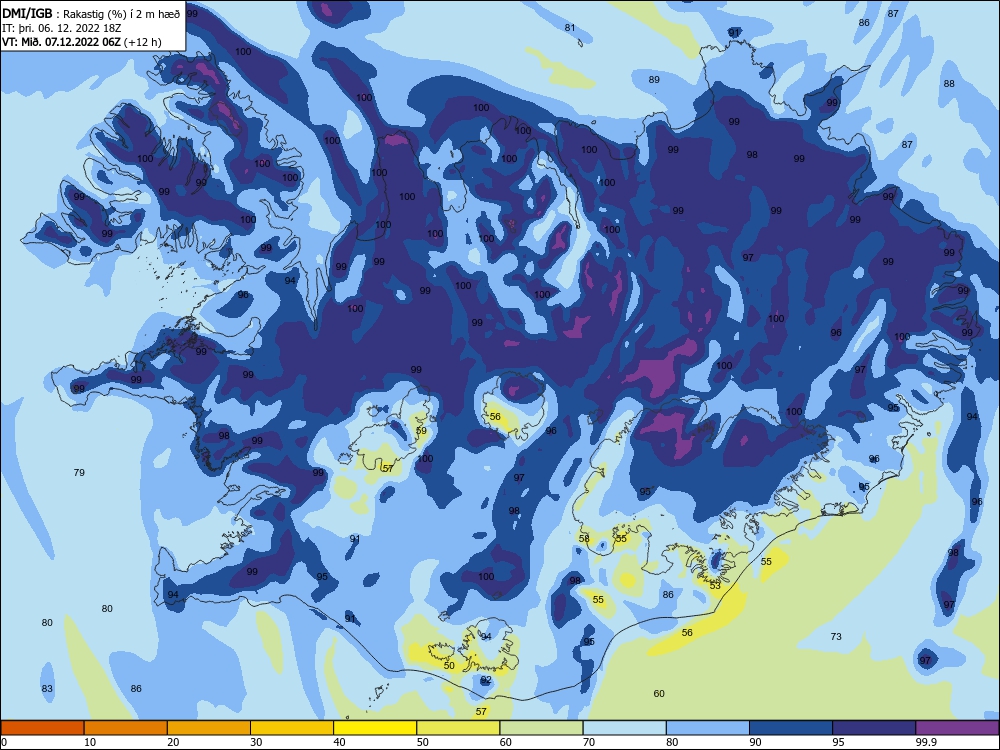
Task: Click the map value "79" in the western sea
Action: [x=79, y=473]
